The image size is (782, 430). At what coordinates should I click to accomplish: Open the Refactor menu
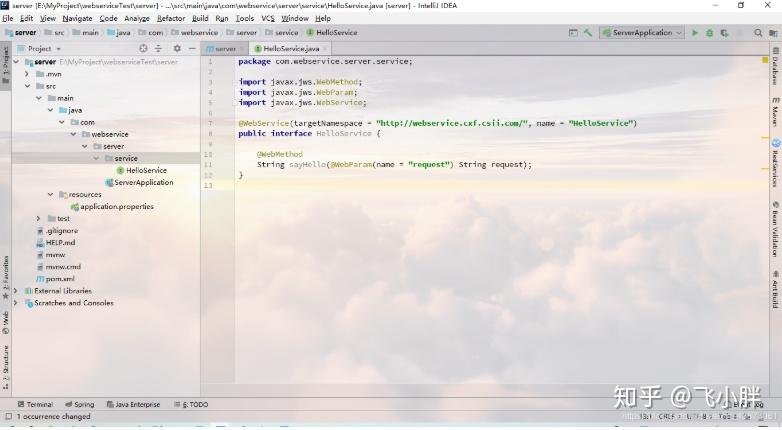click(171, 18)
